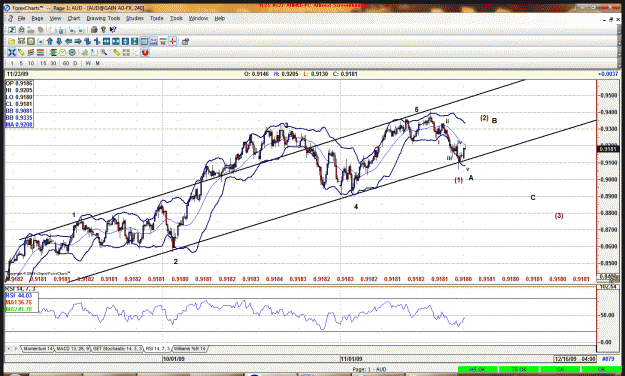Click the 12/16/09 - 04:00 time readout
Screen dimensions: 625x376
pyautogui.click(x=575, y=359)
